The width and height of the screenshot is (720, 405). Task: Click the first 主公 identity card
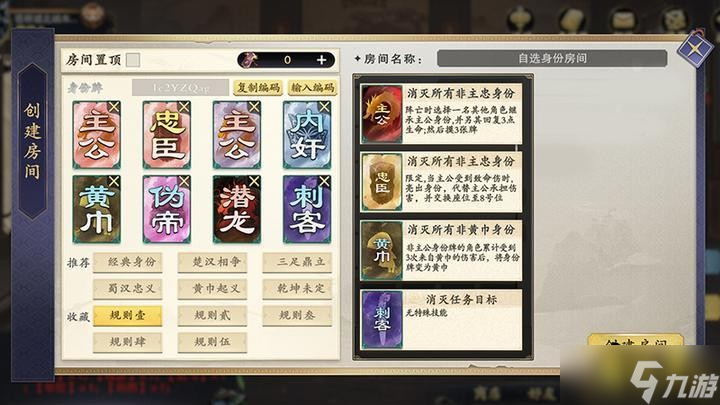point(96,135)
